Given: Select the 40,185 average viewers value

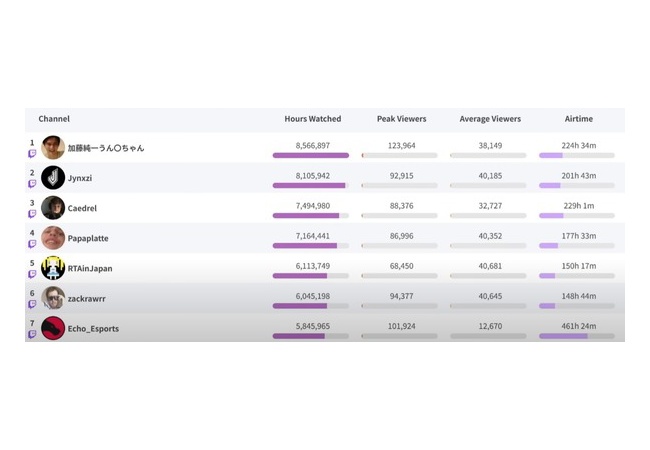Looking at the screenshot, I should 490,176.
